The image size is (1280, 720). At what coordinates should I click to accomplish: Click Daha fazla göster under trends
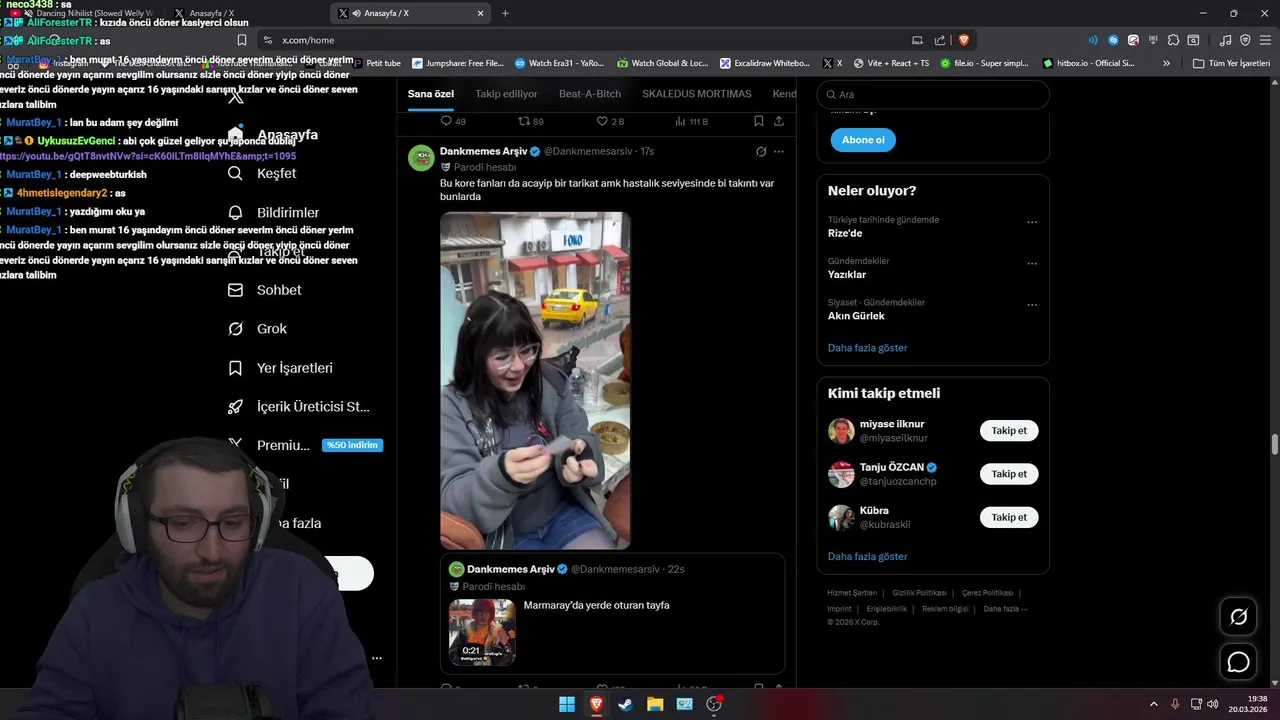pos(868,348)
